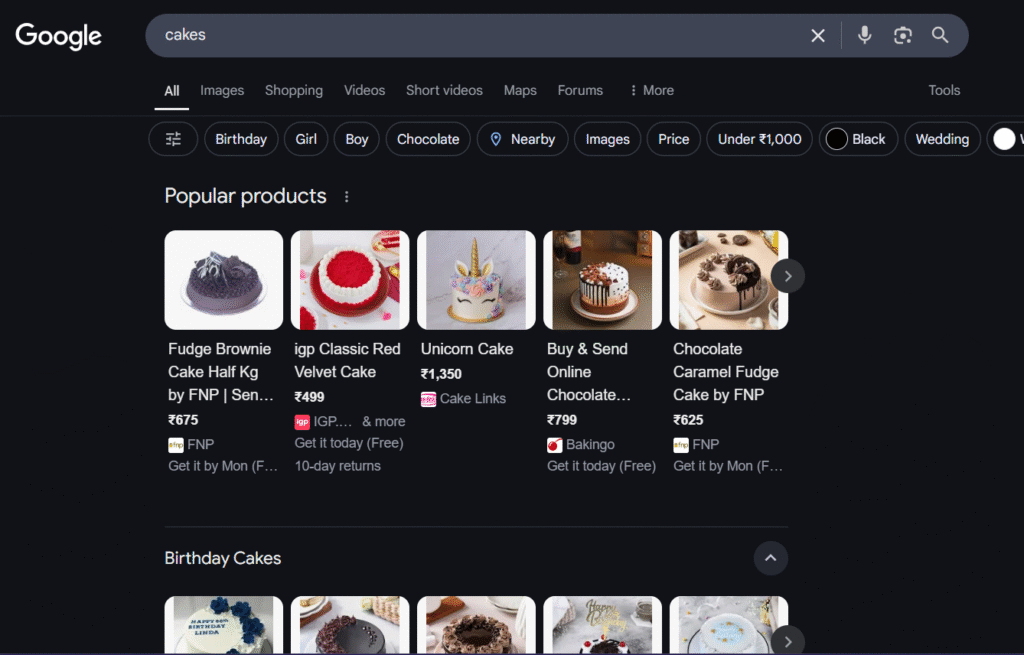Advance the product carousel with the right arrow
Screen dimensions: 1024x655
(787, 275)
